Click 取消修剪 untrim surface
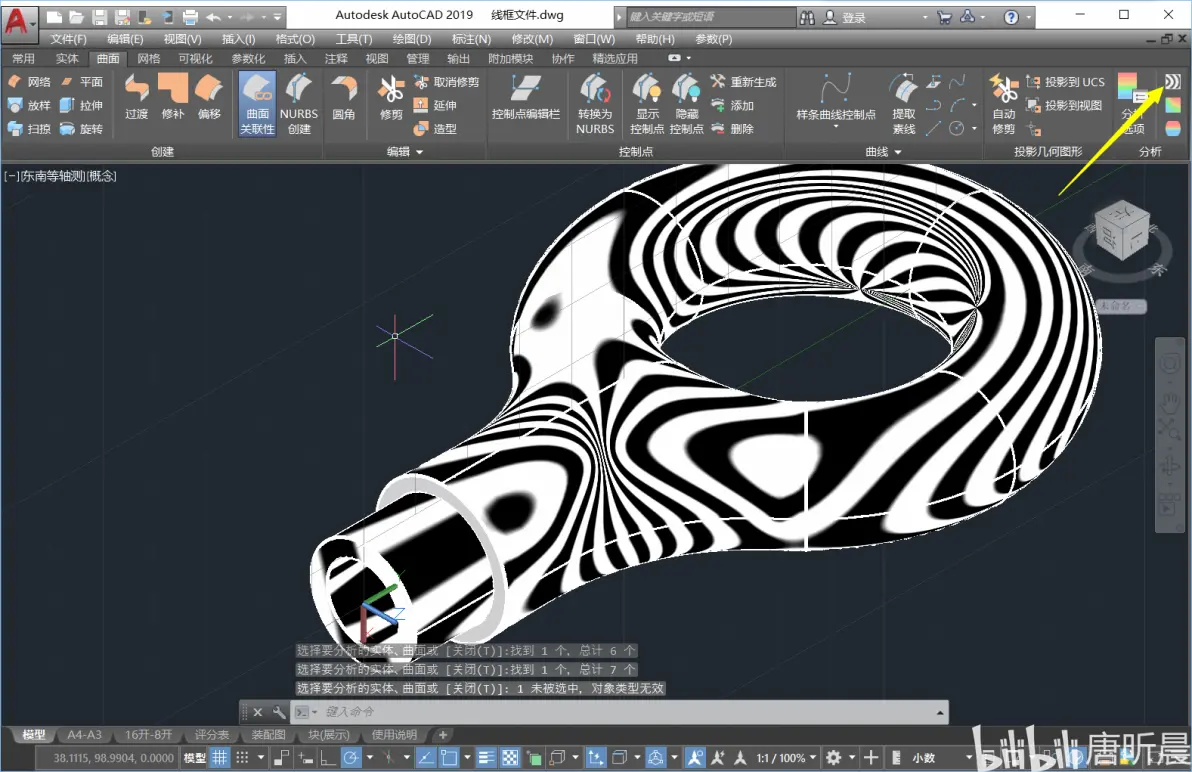 (x=447, y=82)
